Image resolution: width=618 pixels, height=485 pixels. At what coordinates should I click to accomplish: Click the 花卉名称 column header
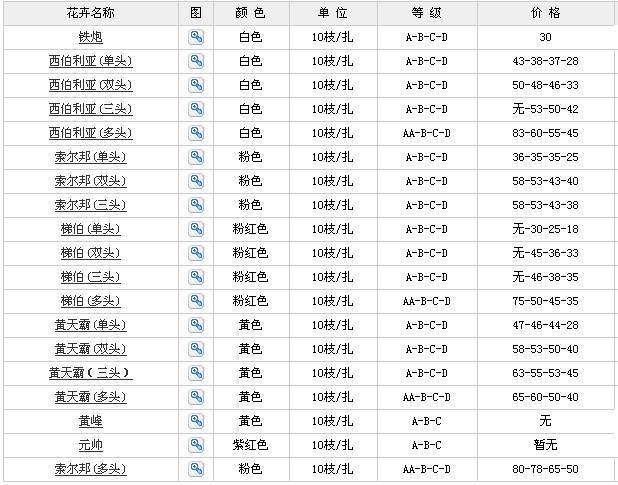tap(91, 13)
